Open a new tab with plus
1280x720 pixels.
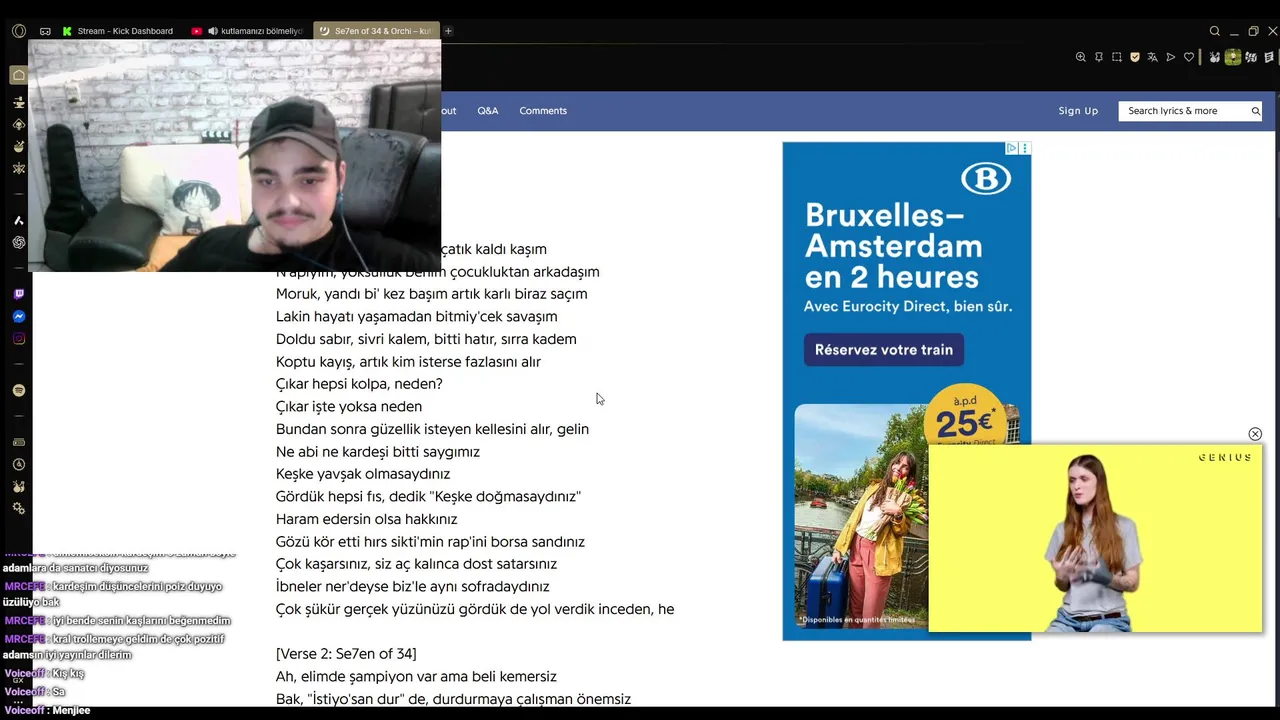pyautogui.click(x=448, y=31)
